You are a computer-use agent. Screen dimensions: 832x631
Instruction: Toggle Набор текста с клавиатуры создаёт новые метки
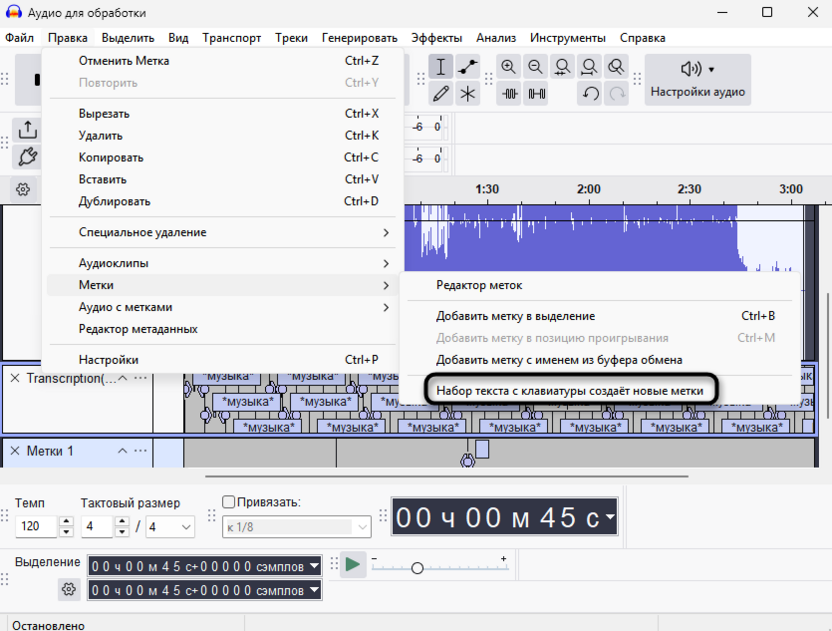pos(600,391)
